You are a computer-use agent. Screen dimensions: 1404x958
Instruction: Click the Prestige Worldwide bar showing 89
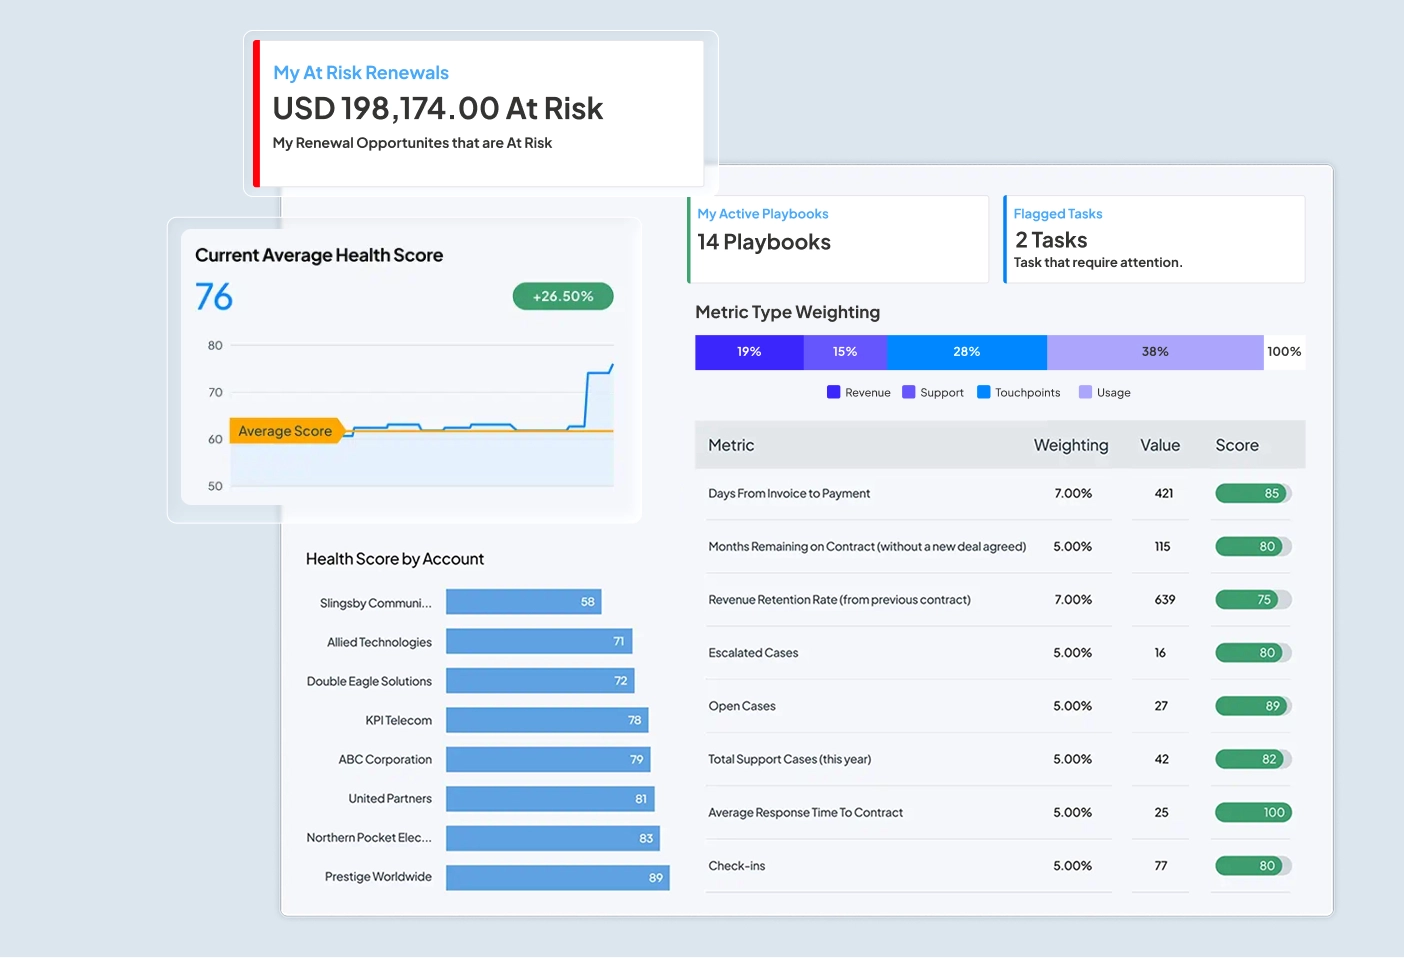pos(557,877)
